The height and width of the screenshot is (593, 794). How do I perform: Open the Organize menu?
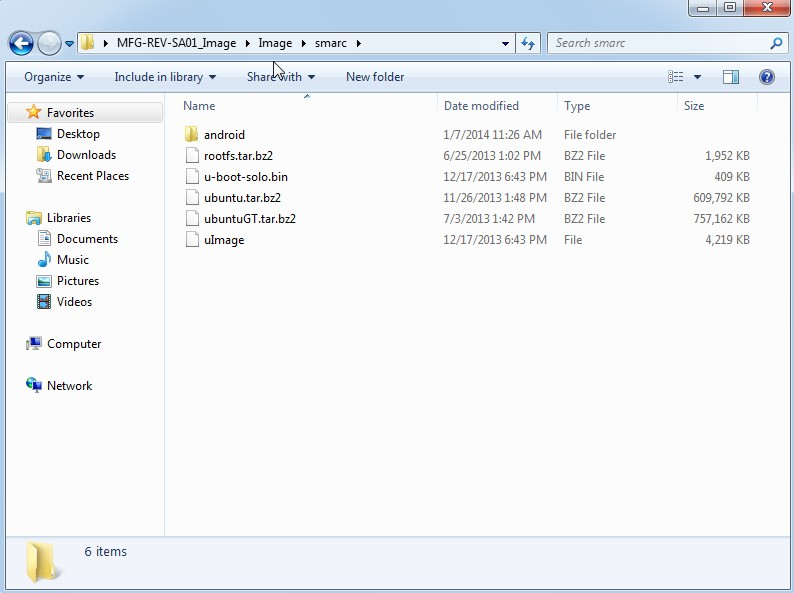point(54,77)
